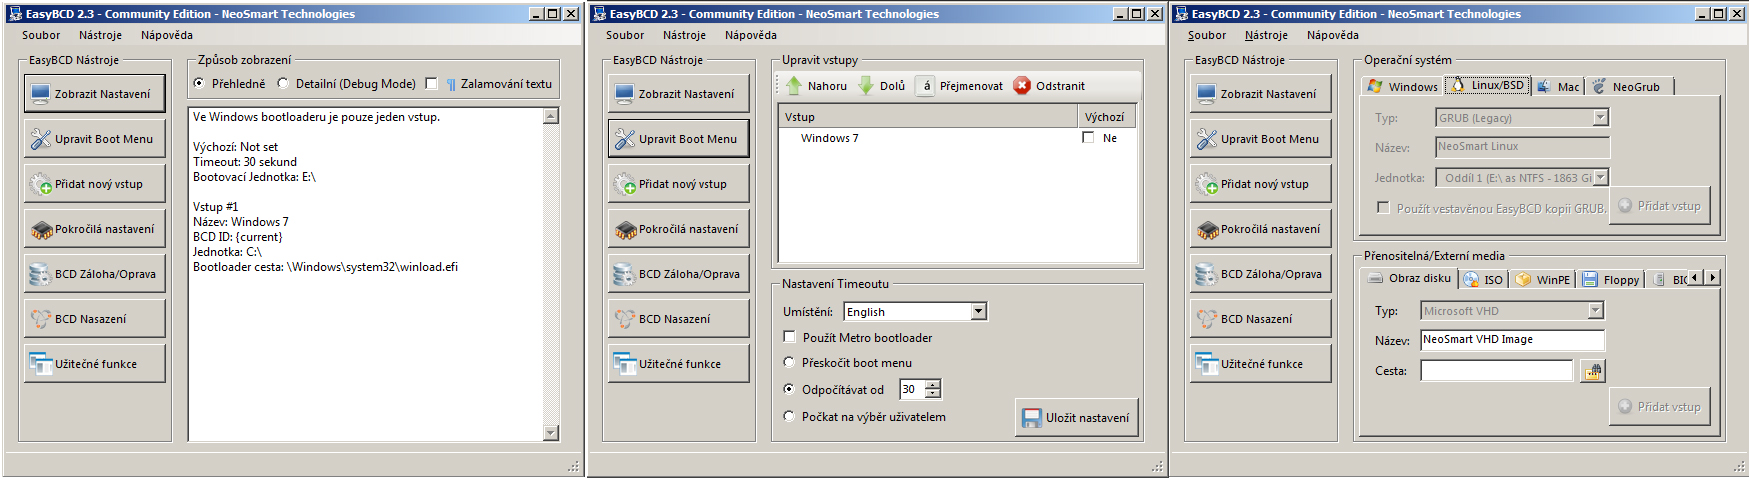1749x478 pixels.
Task: Switch to Floppy tab
Action: click(x=1610, y=280)
